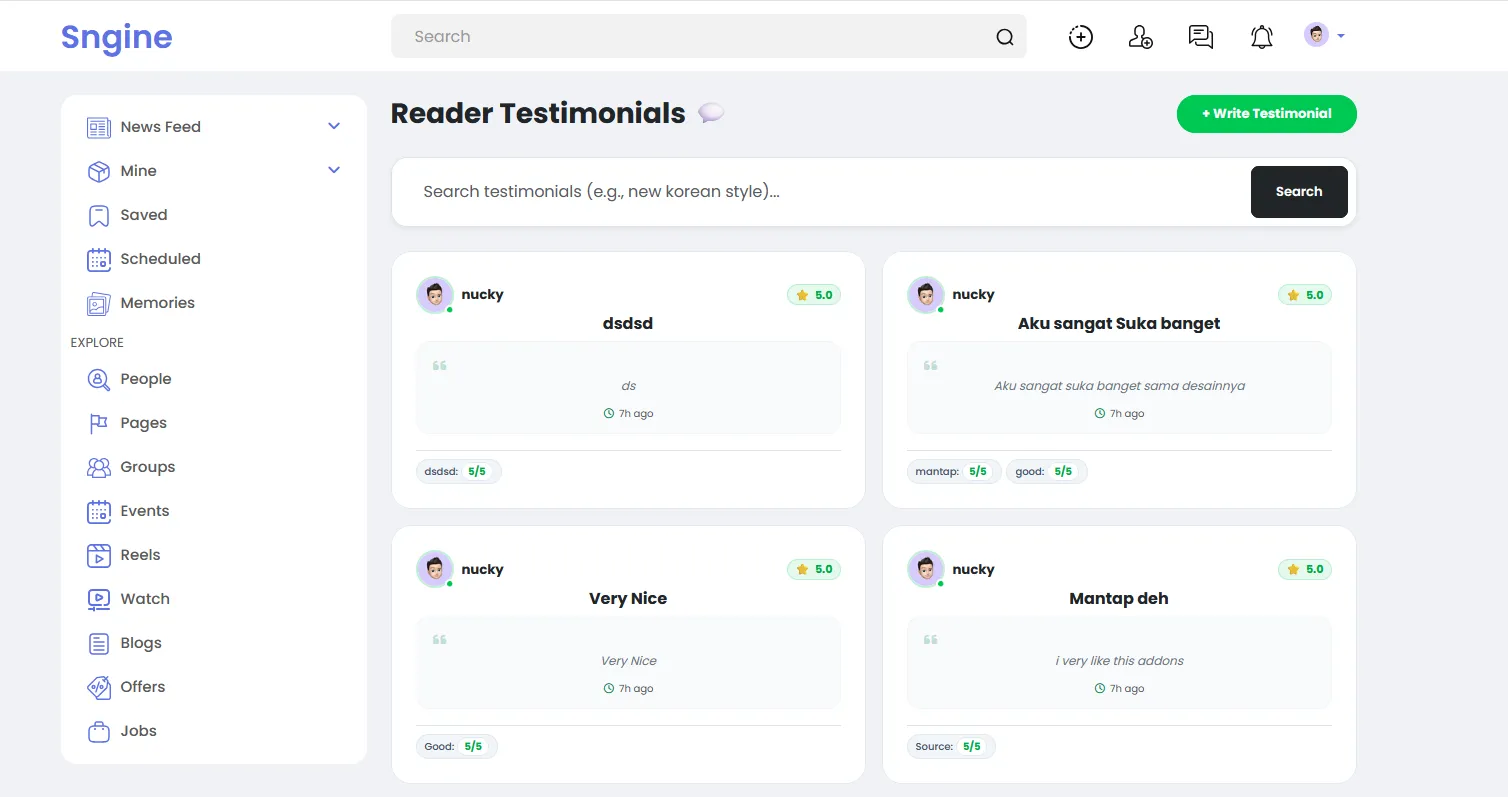Click nucky's avatar on Aku sangat Suka banget card
Image resolution: width=1508 pixels, height=797 pixels.
[x=925, y=295]
